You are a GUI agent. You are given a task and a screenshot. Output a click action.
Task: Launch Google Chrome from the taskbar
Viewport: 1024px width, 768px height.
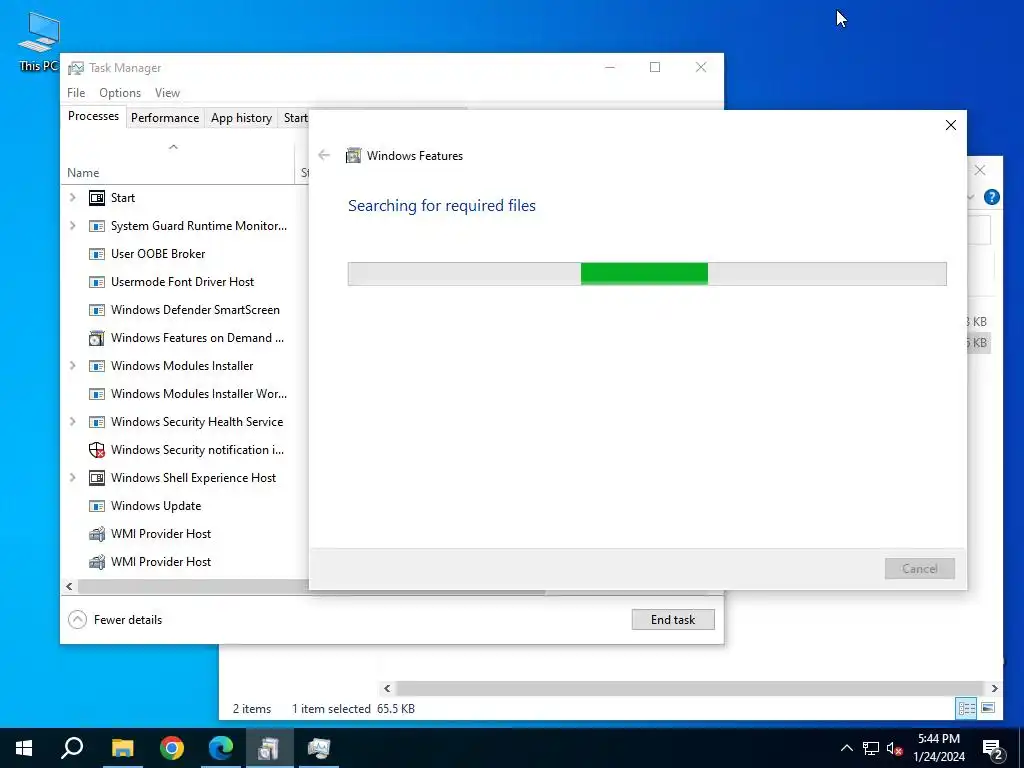pos(172,748)
